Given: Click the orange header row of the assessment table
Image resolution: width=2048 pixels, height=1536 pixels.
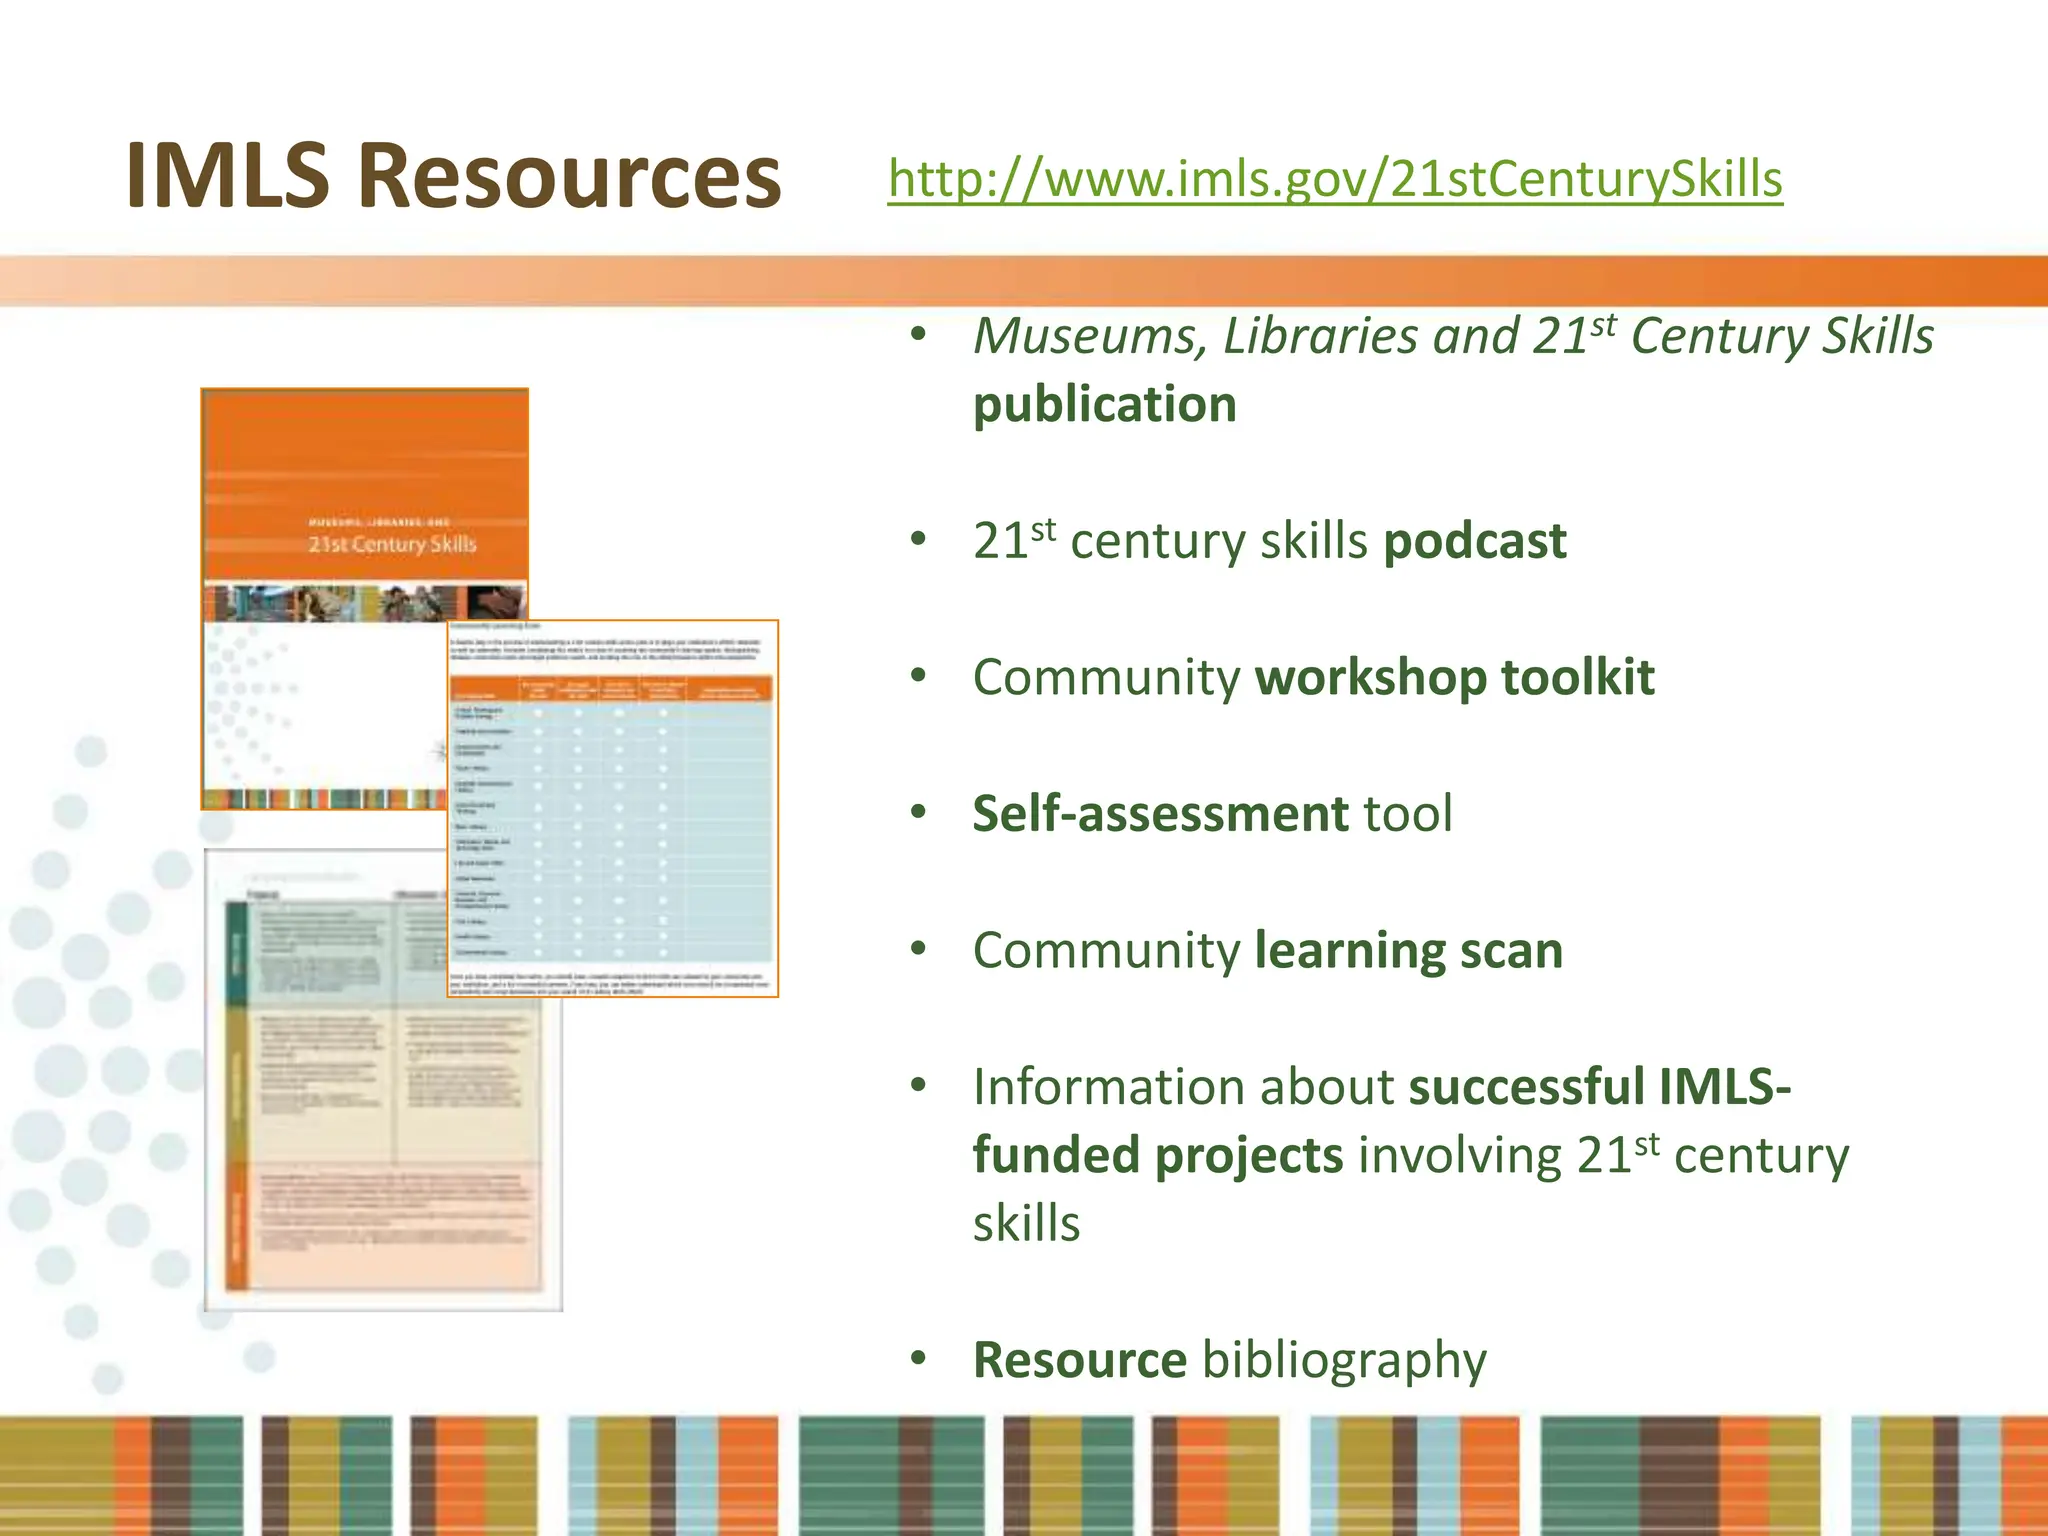Looking at the screenshot, I should point(611,688).
